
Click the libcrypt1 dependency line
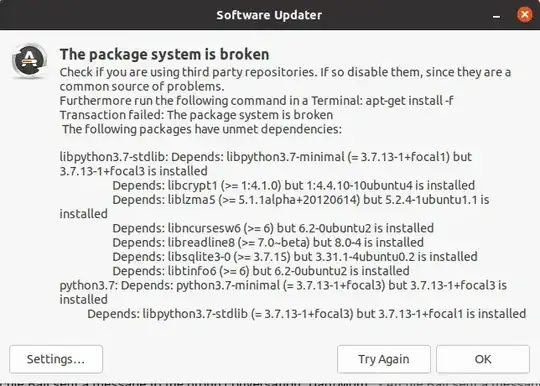pos(293,186)
